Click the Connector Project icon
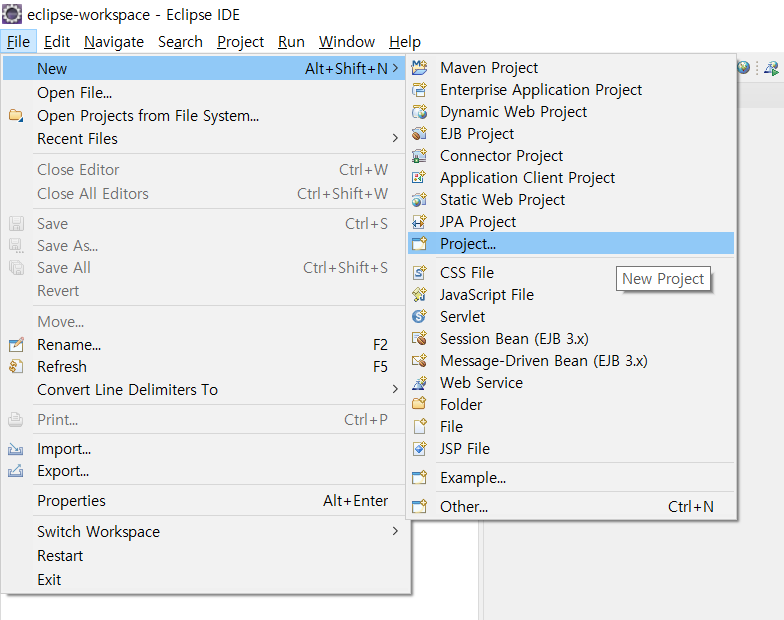The width and height of the screenshot is (784, 620). click(x=420, y=156)
